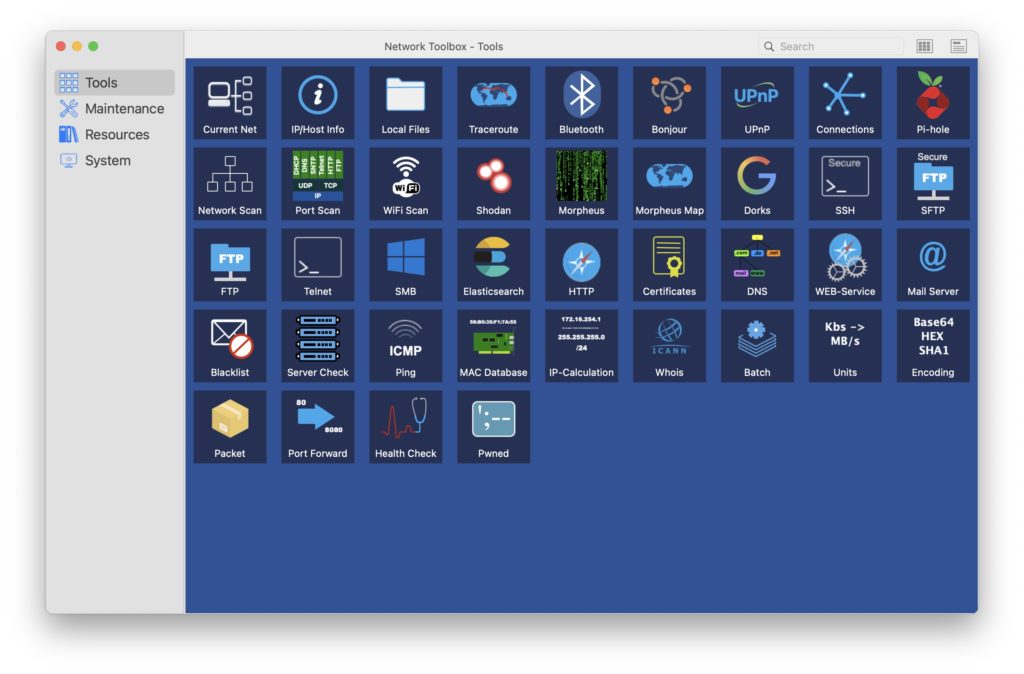Open the Pwned password checker
The height and width of the screenshot is (674, 1024).
tap(493, 426)
